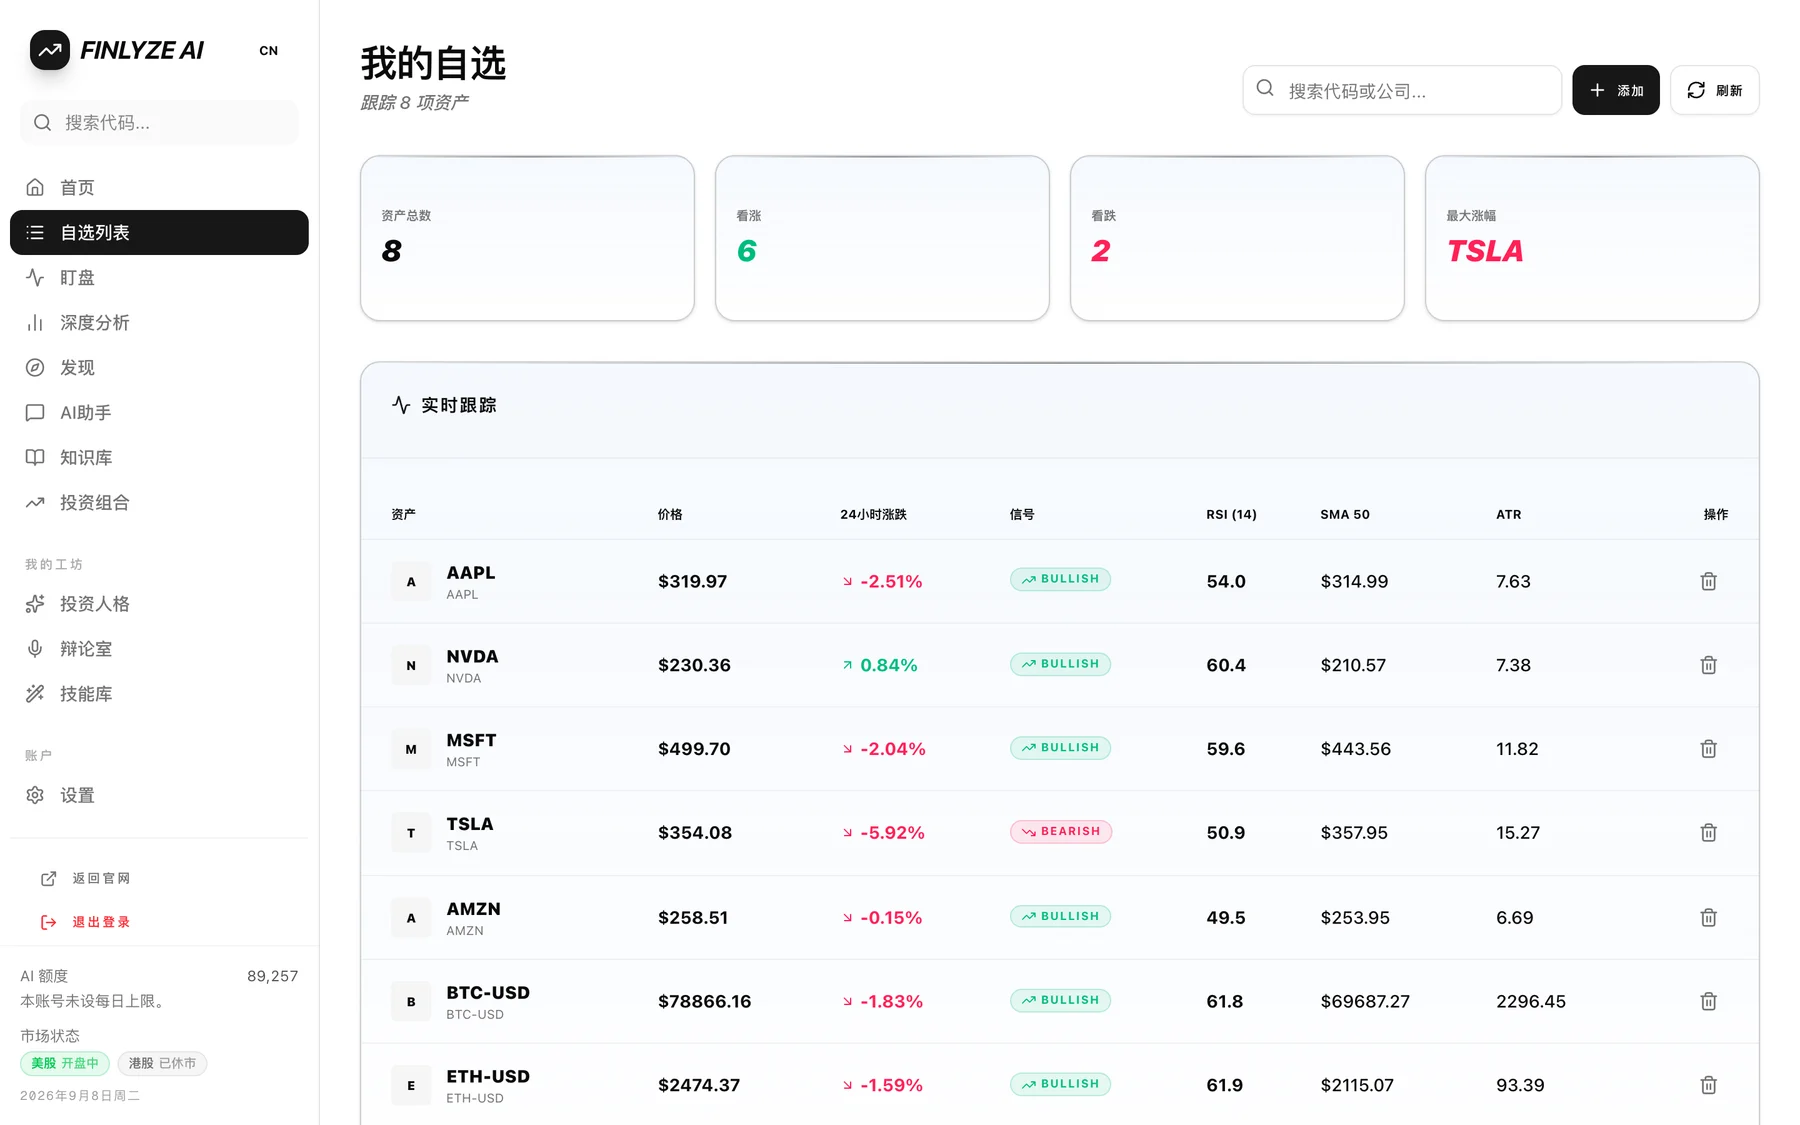Open the 知识库 knowledge base
Image resolution: width=1800 pixels, height=1125 pixels.
coord(159,457)
